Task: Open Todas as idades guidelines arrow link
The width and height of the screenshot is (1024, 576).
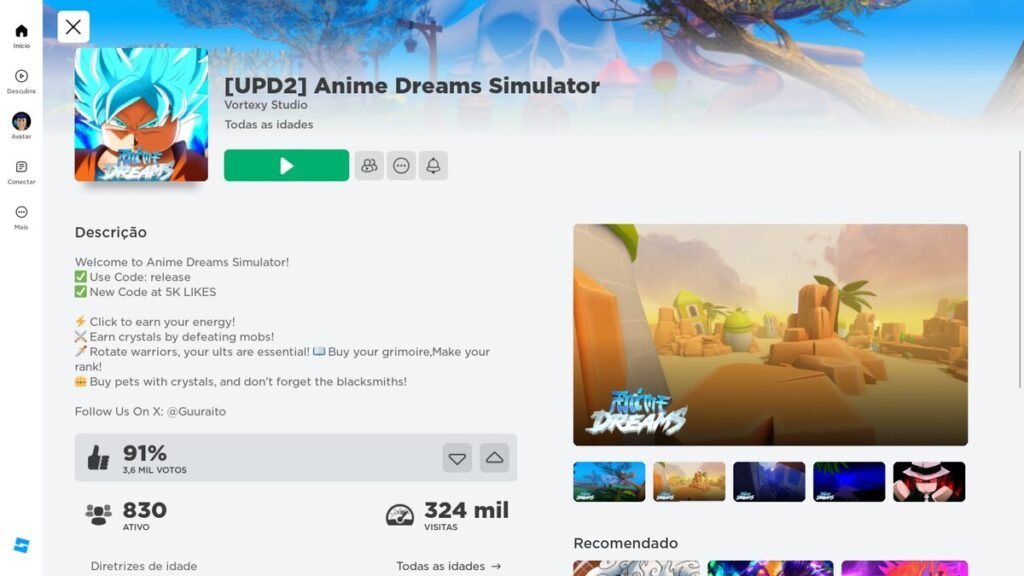Action: click(x=449, y=566)
